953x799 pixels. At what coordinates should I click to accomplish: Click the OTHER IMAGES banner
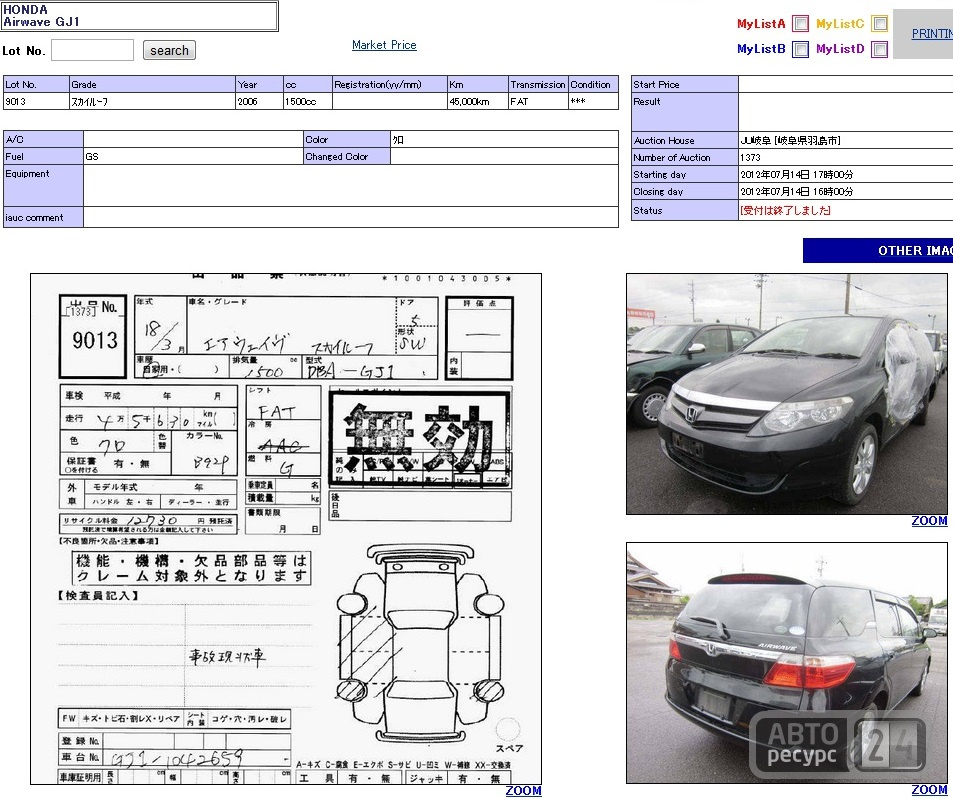[x=878, y=250]
